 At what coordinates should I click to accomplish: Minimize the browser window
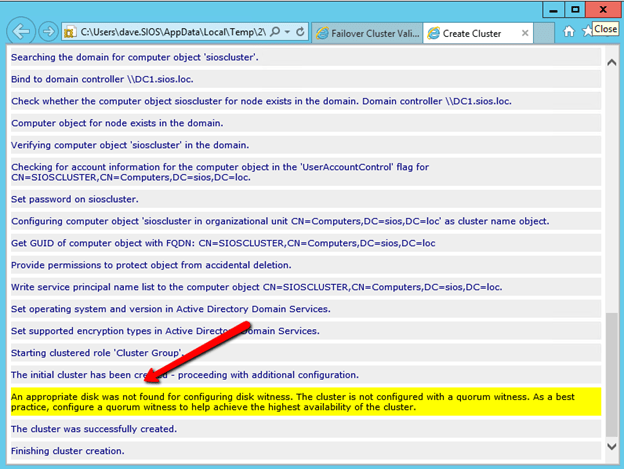pos(549,8)
